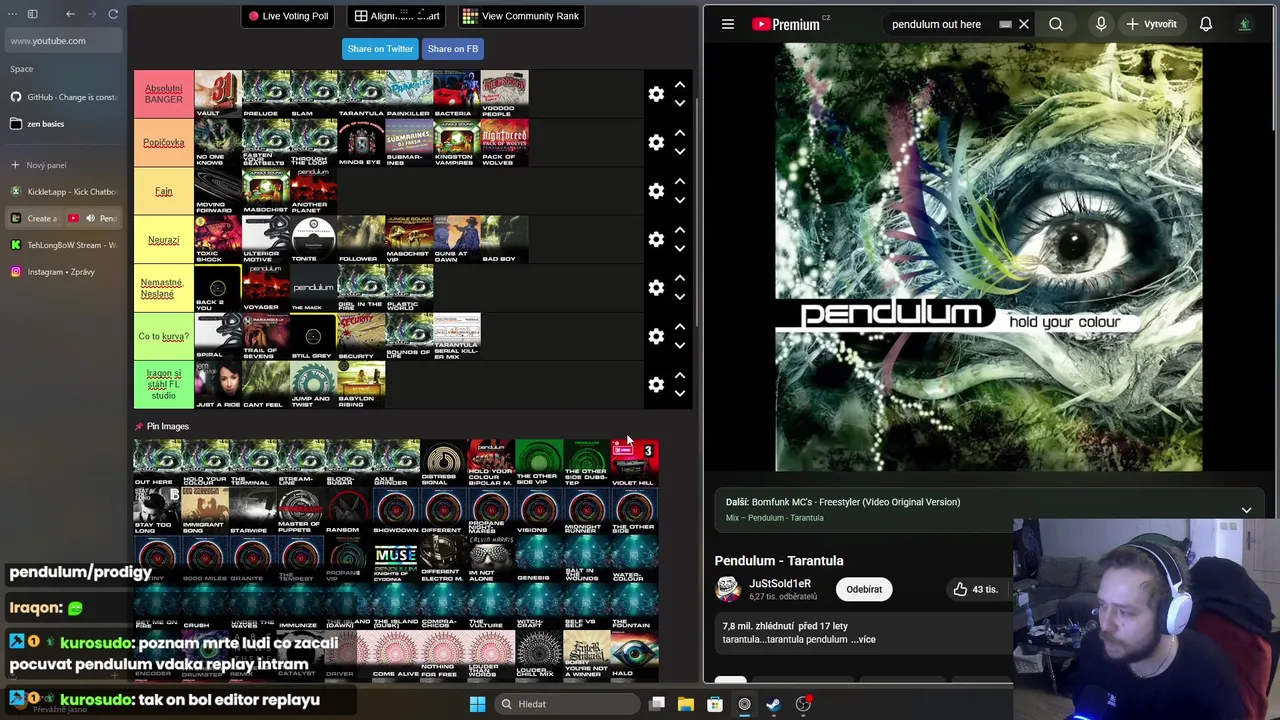Click the YouTube search magnifier button
Image resolution: width=1280 pixels, height=720 pixels.
pyautogui.click(x=1056, y=24)
